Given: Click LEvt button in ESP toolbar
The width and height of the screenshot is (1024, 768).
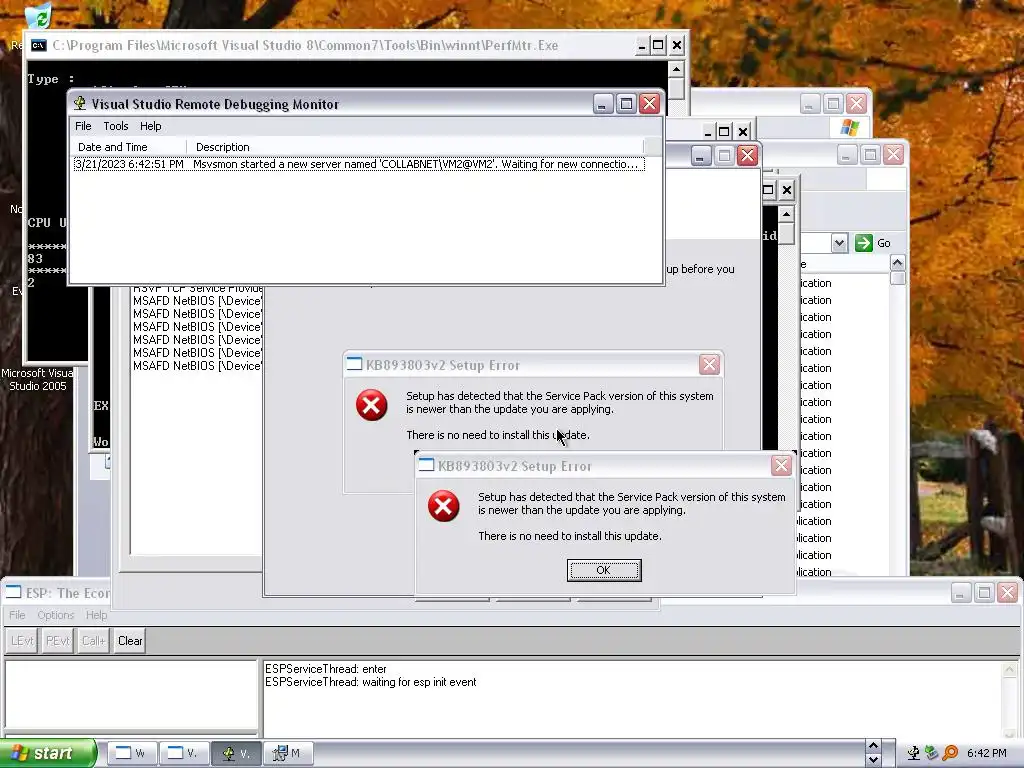Looking at the screenshot, I should (x=22, y=641).
